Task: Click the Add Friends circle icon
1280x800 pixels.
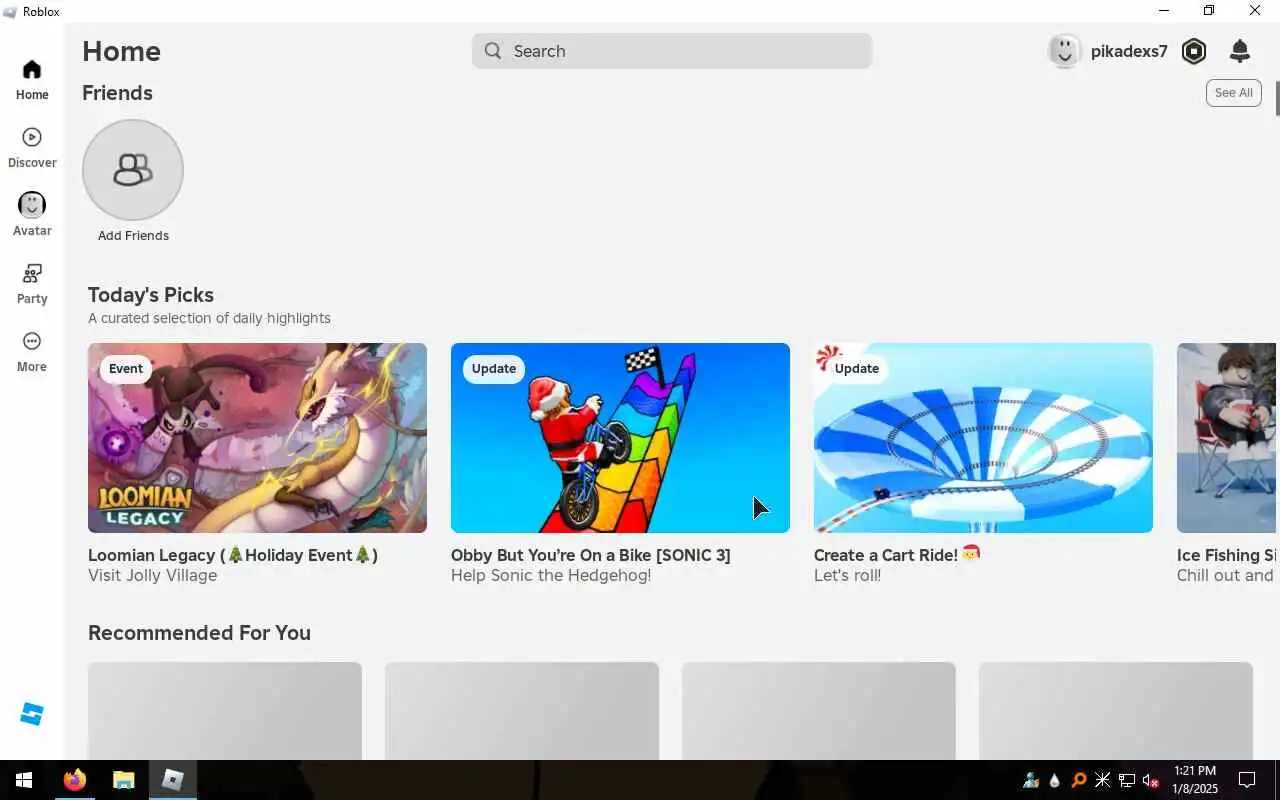Action: pos(133,170)
